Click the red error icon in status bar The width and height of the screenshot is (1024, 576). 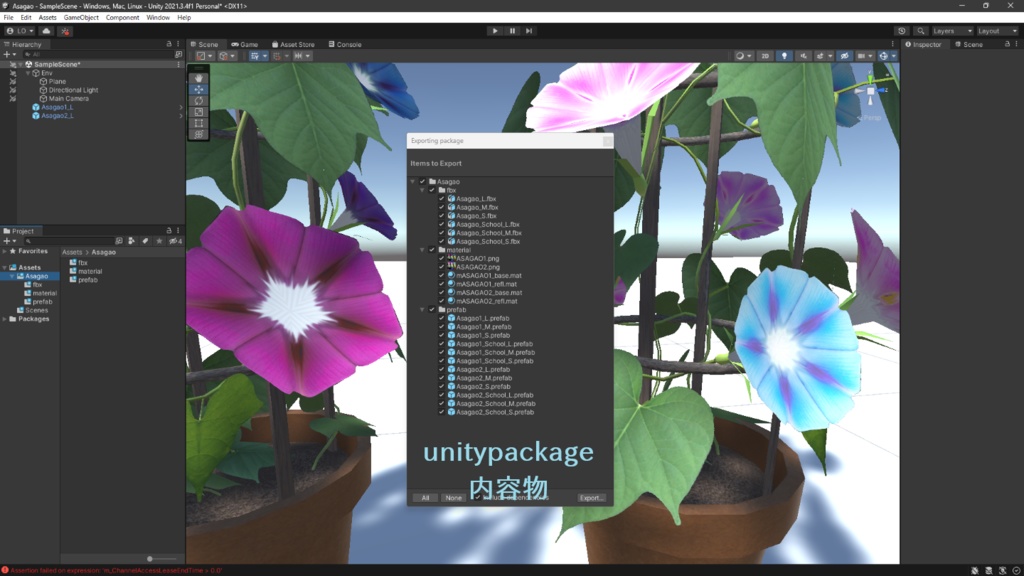(x=5, y=570)
